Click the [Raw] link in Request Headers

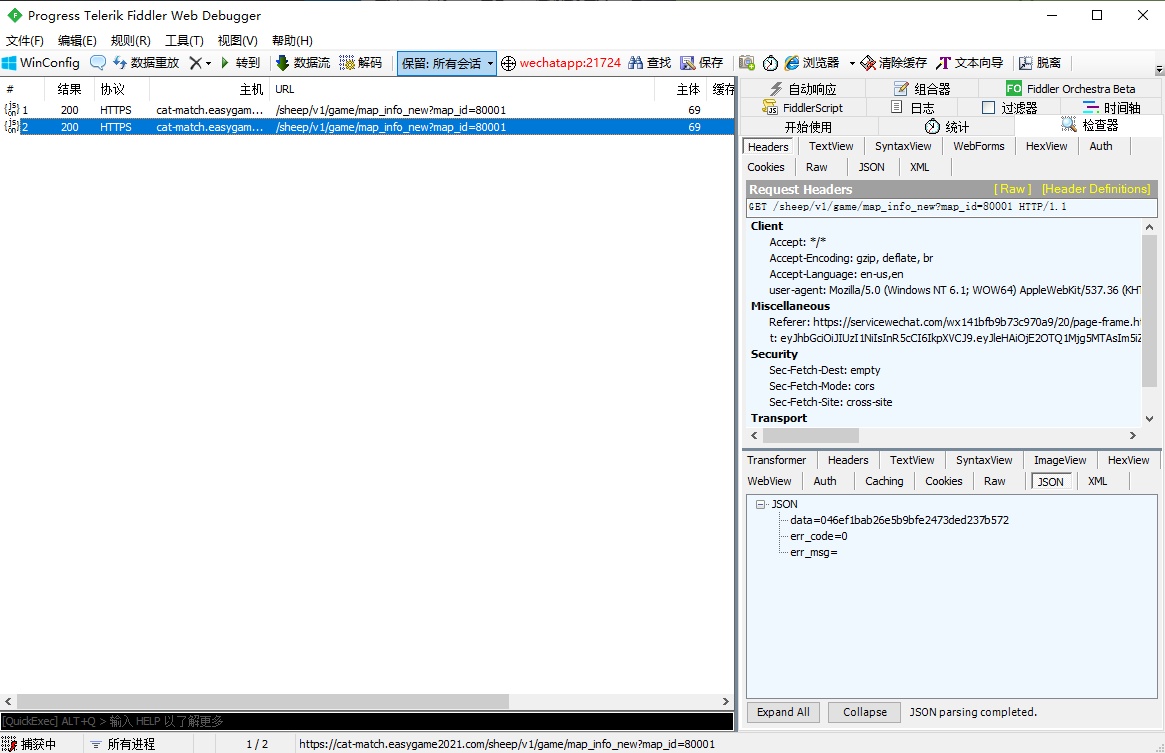coord(1013,189)
